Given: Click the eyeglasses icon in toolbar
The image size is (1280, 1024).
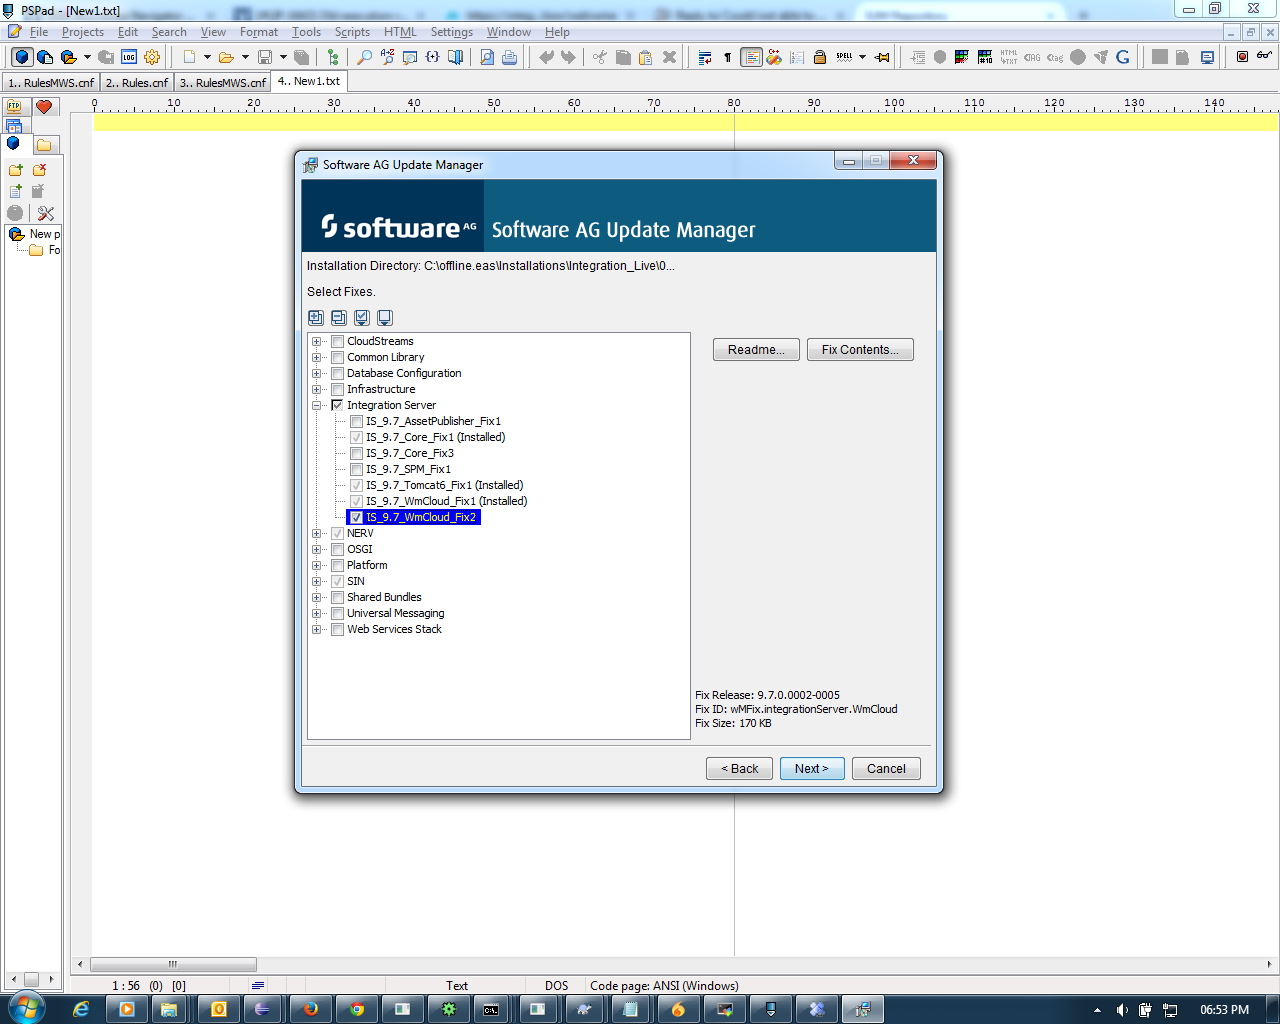Looking at the screenshot, I should [x=1265, y=56].
